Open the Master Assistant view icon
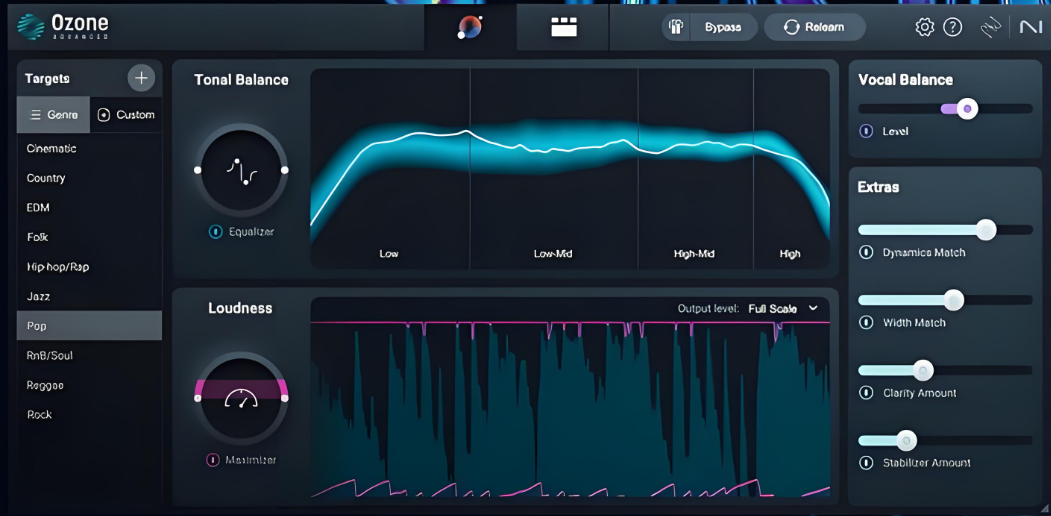This screenshot has width=1051, height=516. (470, 27)
